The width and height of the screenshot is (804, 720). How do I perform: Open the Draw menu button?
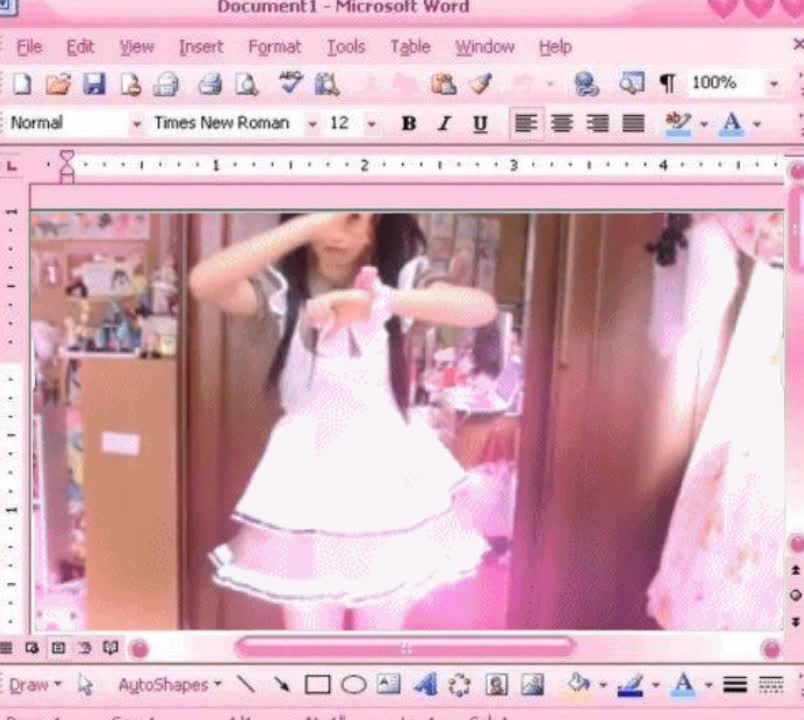[32, 685]
